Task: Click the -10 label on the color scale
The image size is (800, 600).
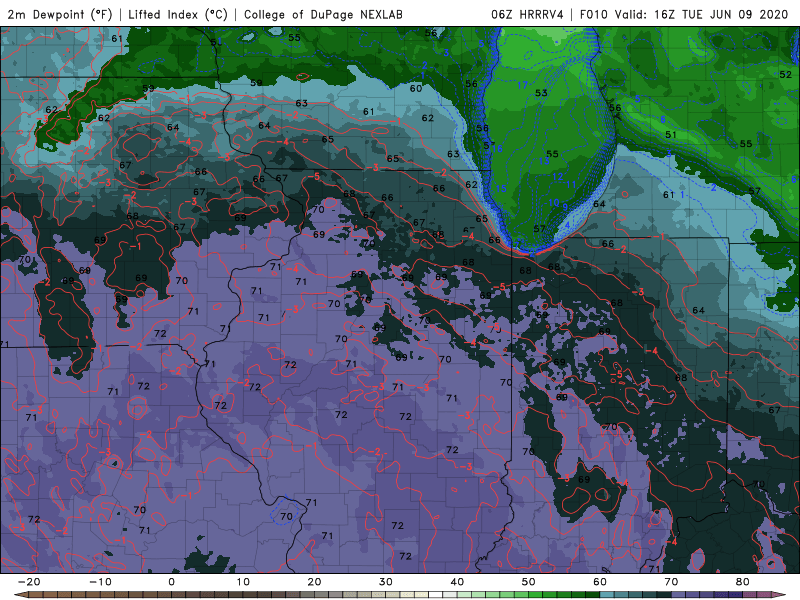Action: pyautogui.click(x=100, y=582)
